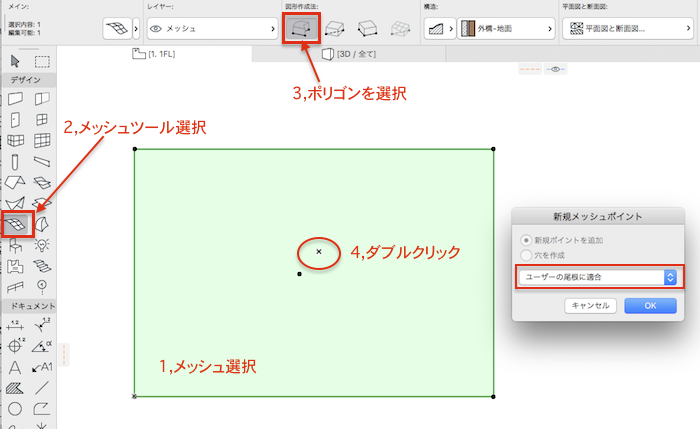Select the Lamp tool icon
The height and width of the screenshot is (429, 700).
(x=42, y=245)
